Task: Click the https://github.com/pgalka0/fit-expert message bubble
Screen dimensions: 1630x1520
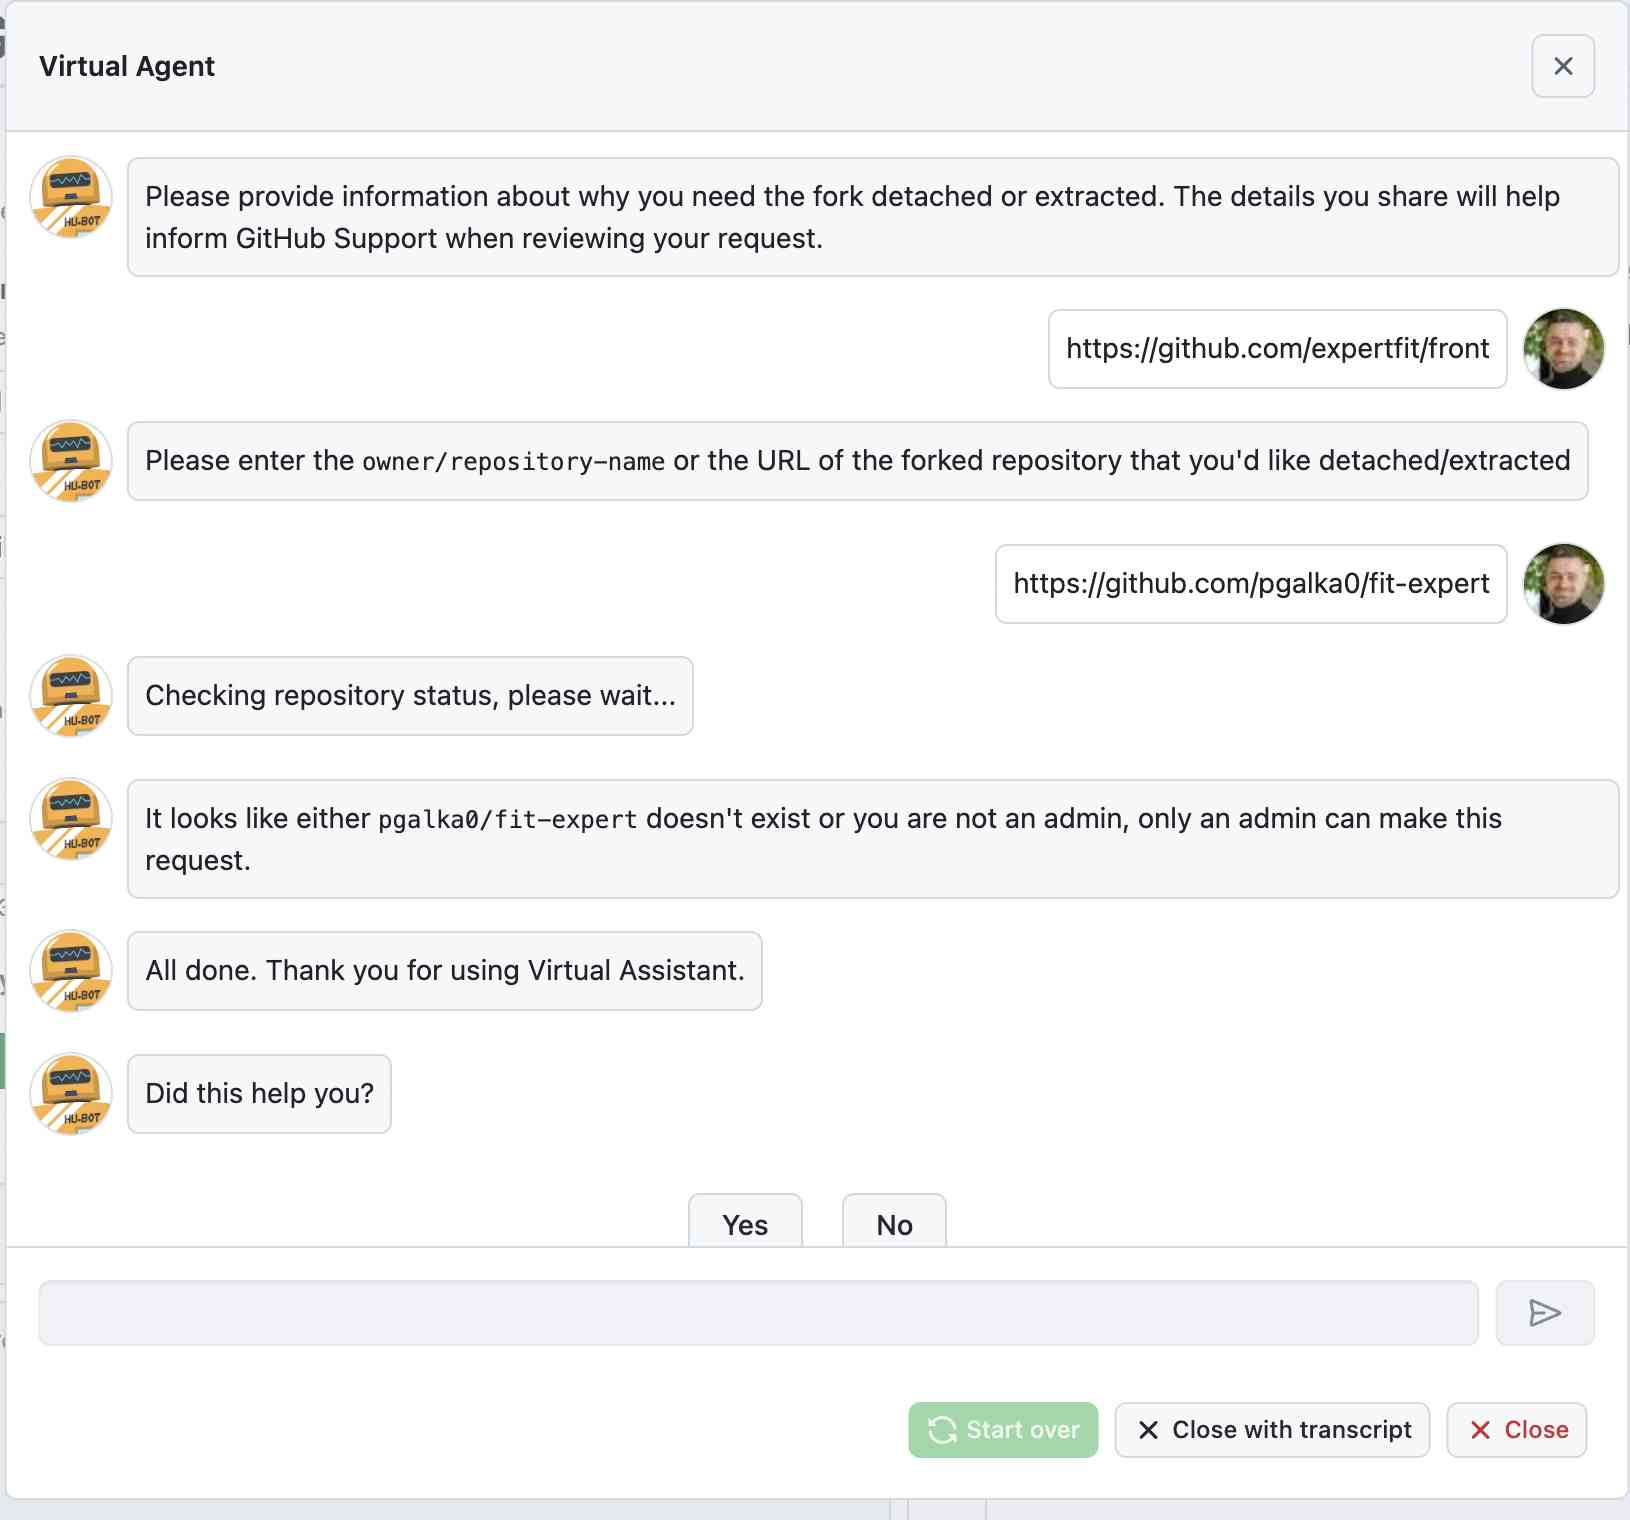Action: 1250,584
